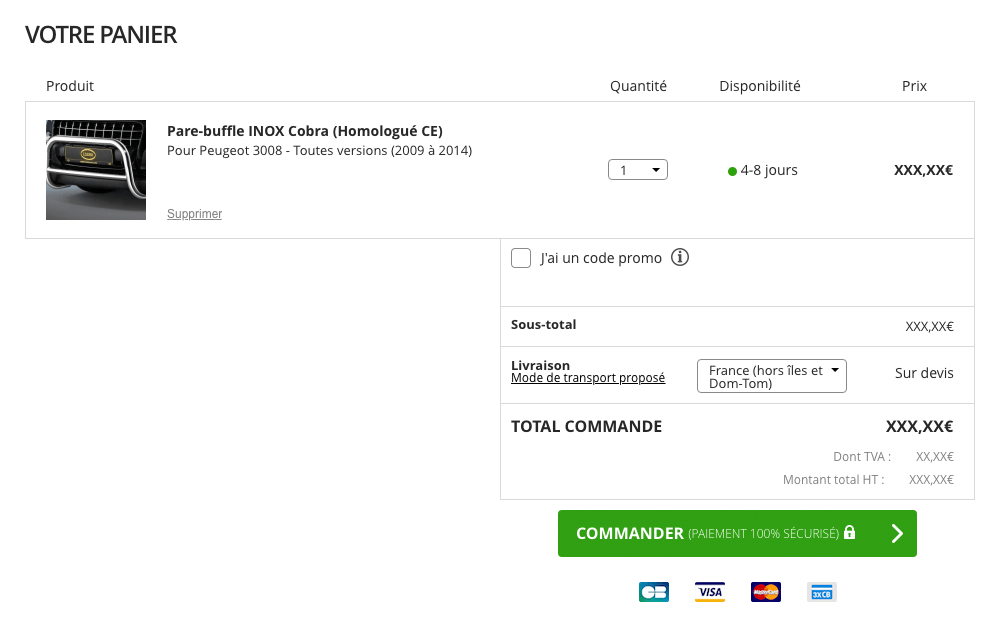Open the delivery country dropdown

tap(772, 376)
